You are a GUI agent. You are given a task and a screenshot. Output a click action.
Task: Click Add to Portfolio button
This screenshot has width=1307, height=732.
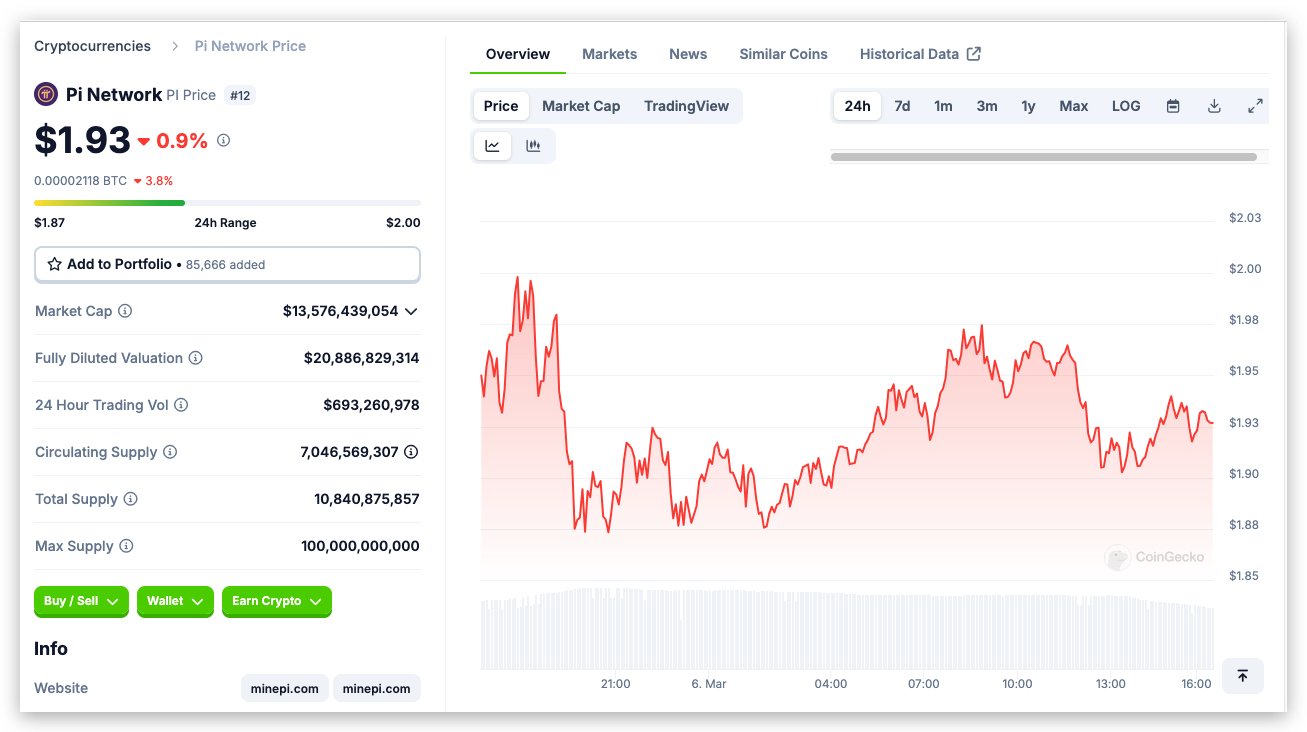[227, 264]
